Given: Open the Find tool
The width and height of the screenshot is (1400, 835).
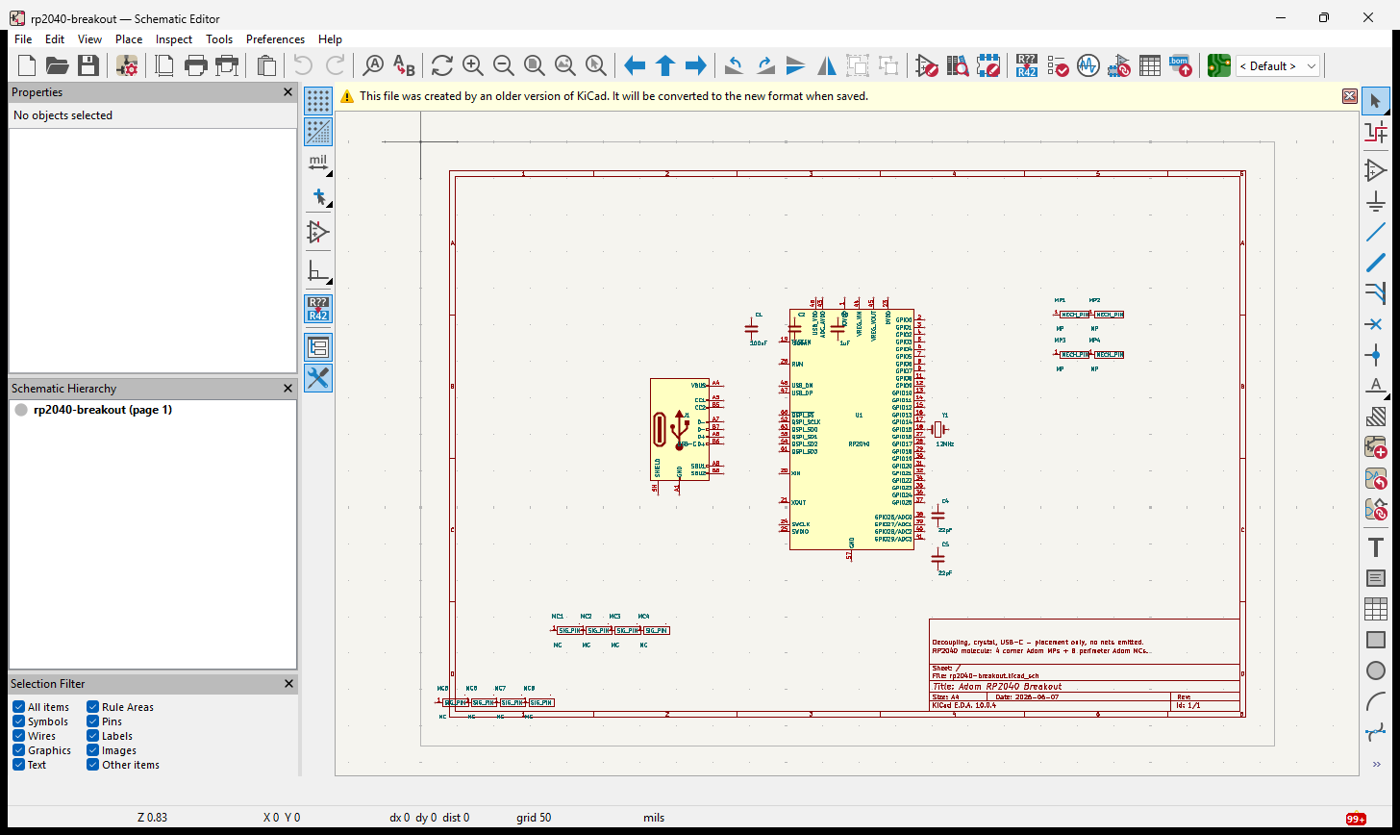Looking at the screenshot, I should pos(373,66).
